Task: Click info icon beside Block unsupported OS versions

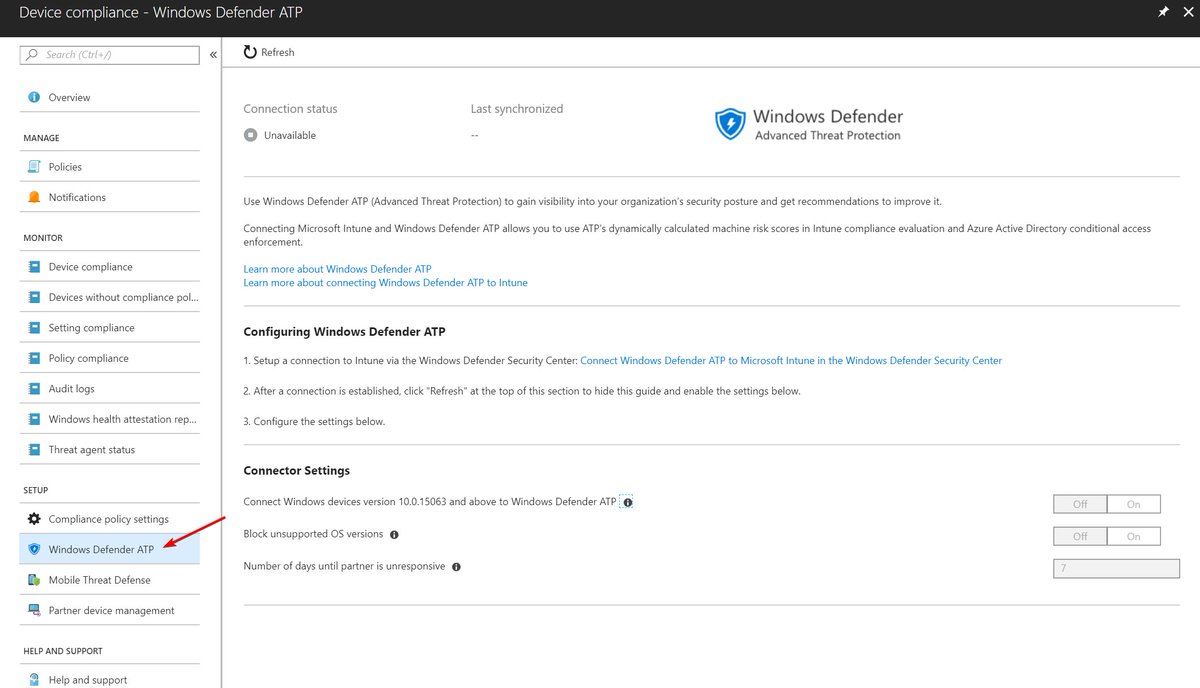Action: (x=394, y=535)
